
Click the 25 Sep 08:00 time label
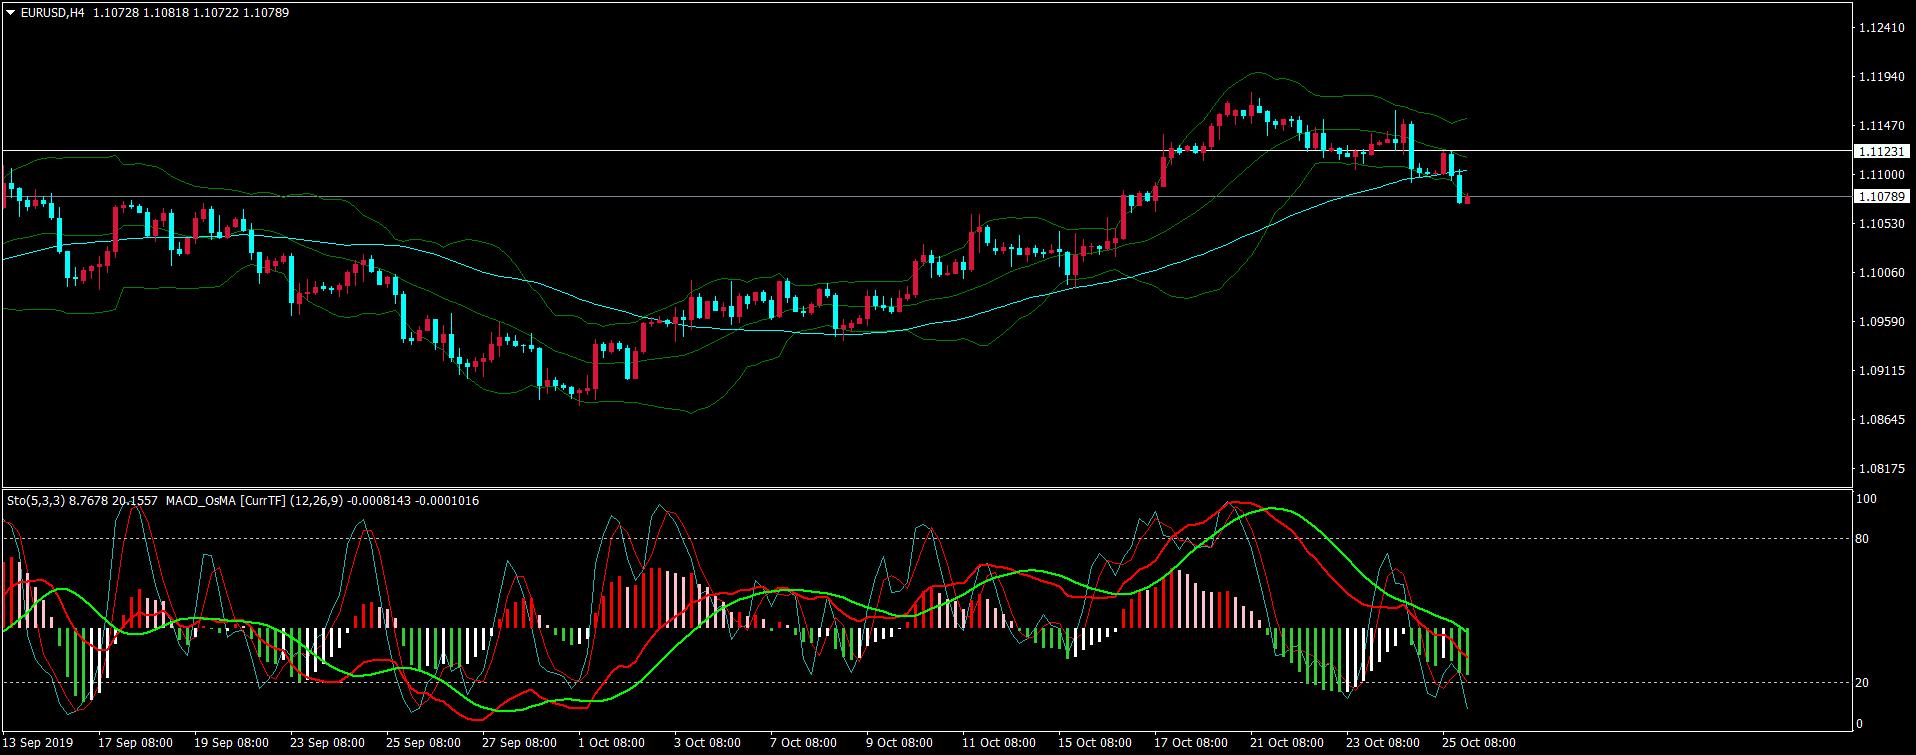pos(424,743)
